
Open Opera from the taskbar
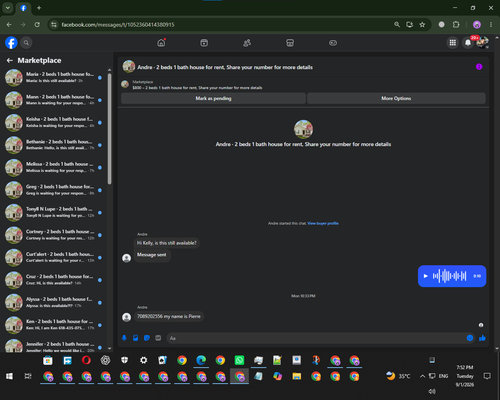pyautogui.click(x=86, y=360)
